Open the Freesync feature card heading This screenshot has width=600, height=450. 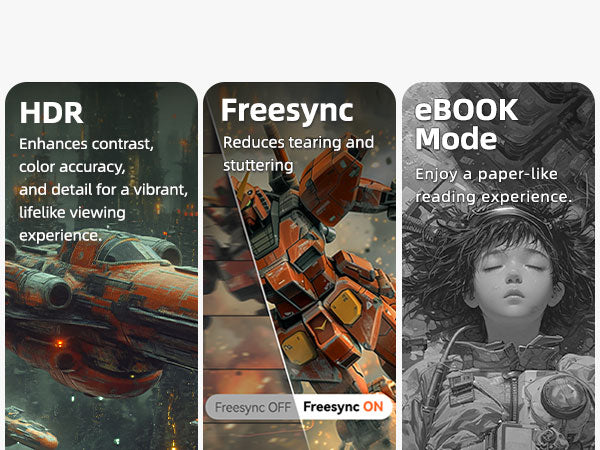coord(287,111)
